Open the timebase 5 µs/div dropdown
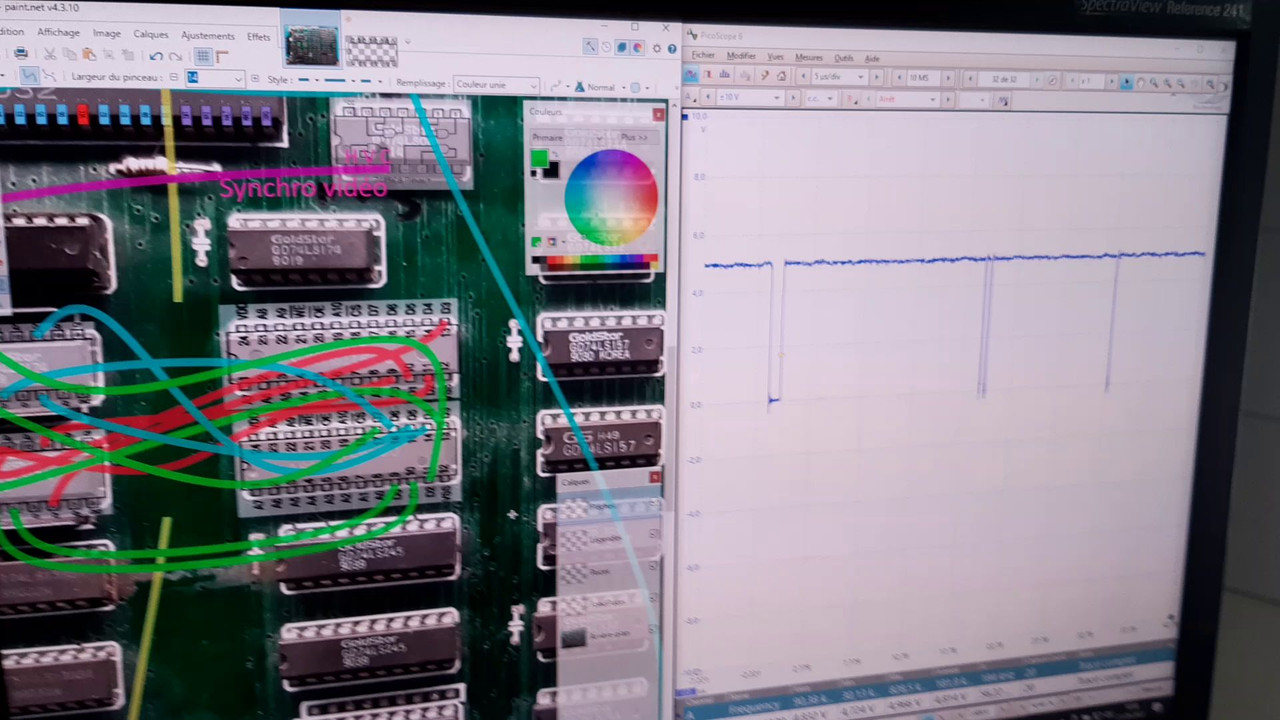 (840, 77)
